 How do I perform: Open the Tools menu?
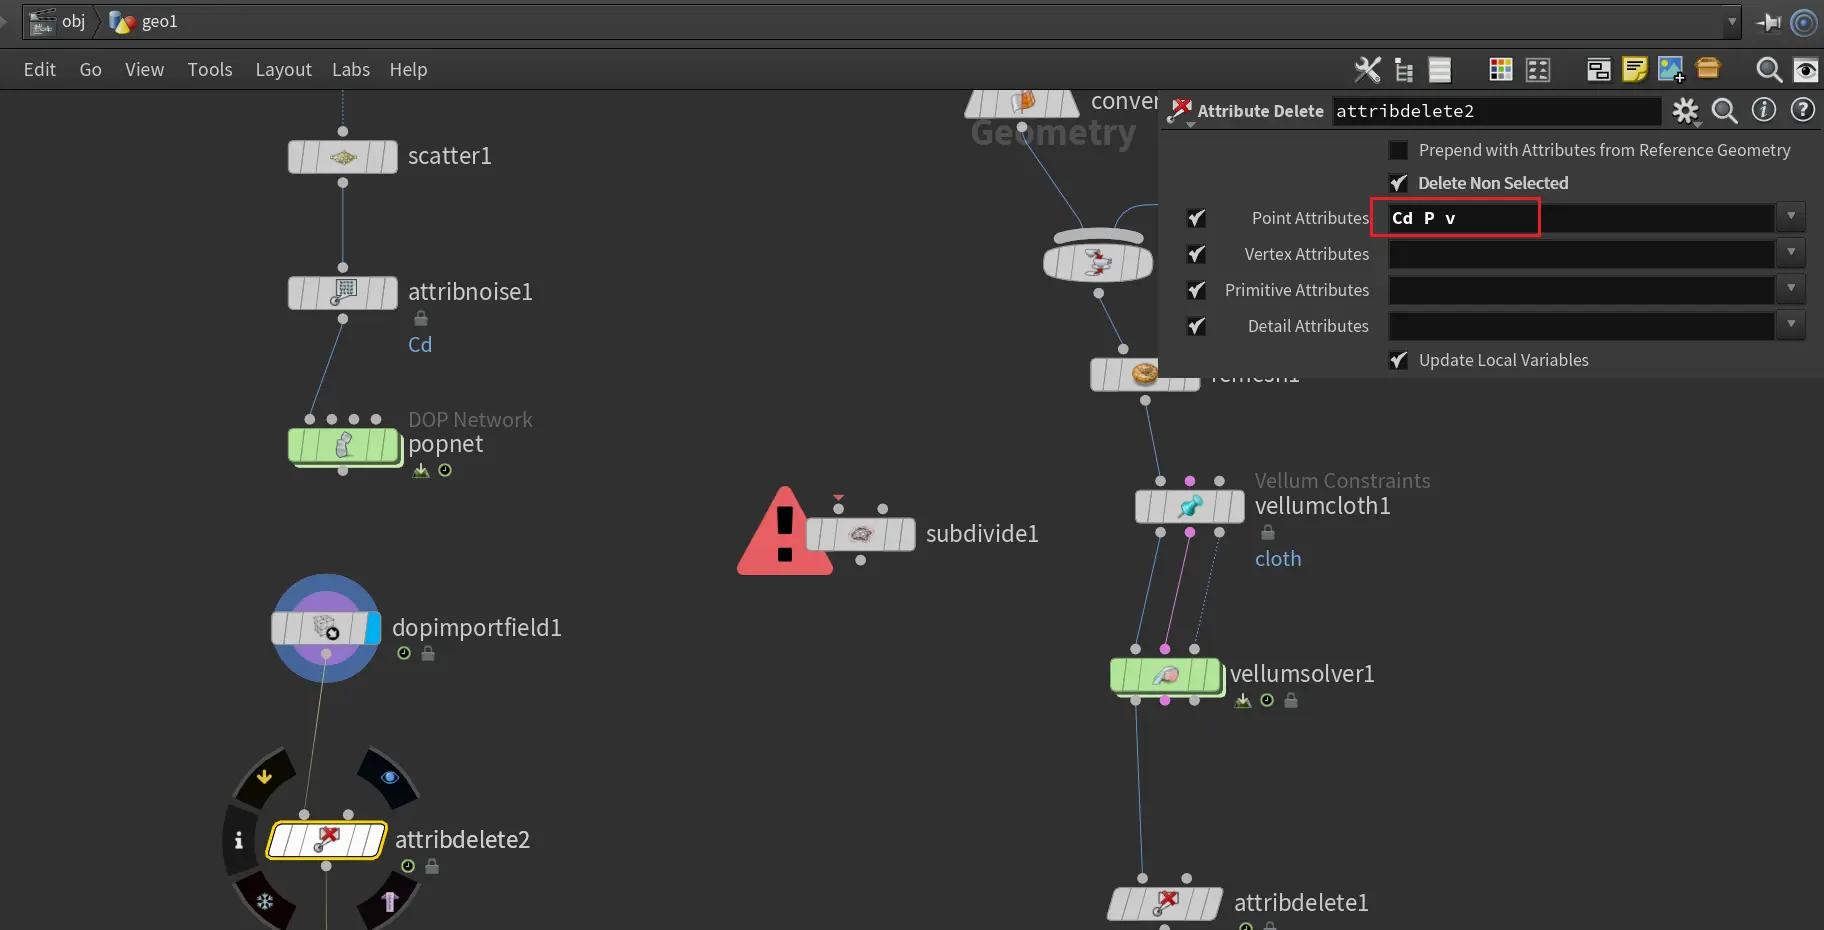(x=210, y=69)
